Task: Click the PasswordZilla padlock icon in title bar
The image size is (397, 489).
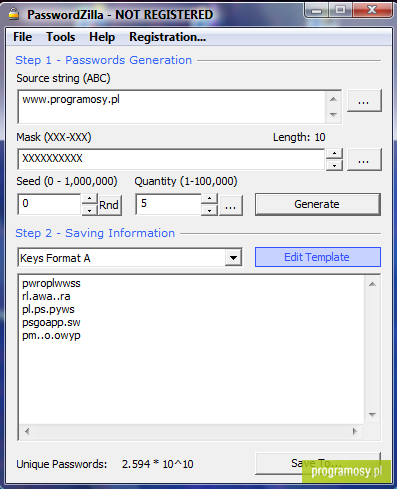Action: pyautogui.click(x=14, y=14)
